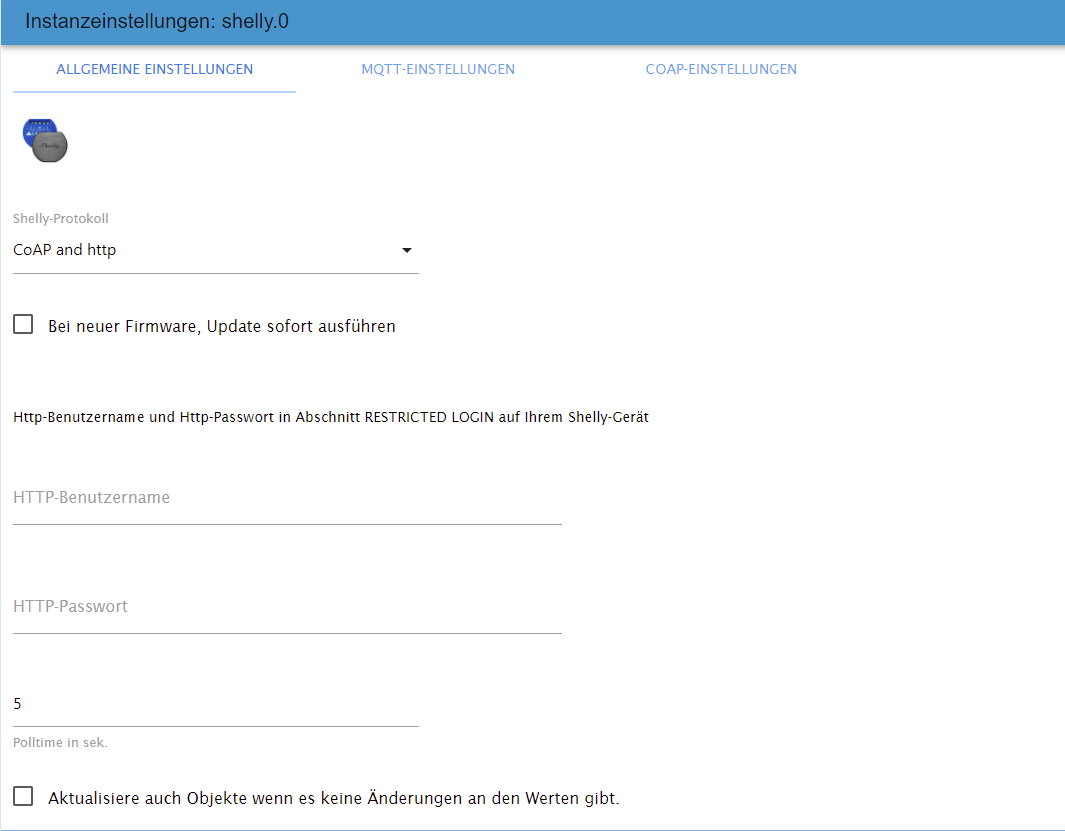Click the Polltime in sek. label

[x=60, y=743]
